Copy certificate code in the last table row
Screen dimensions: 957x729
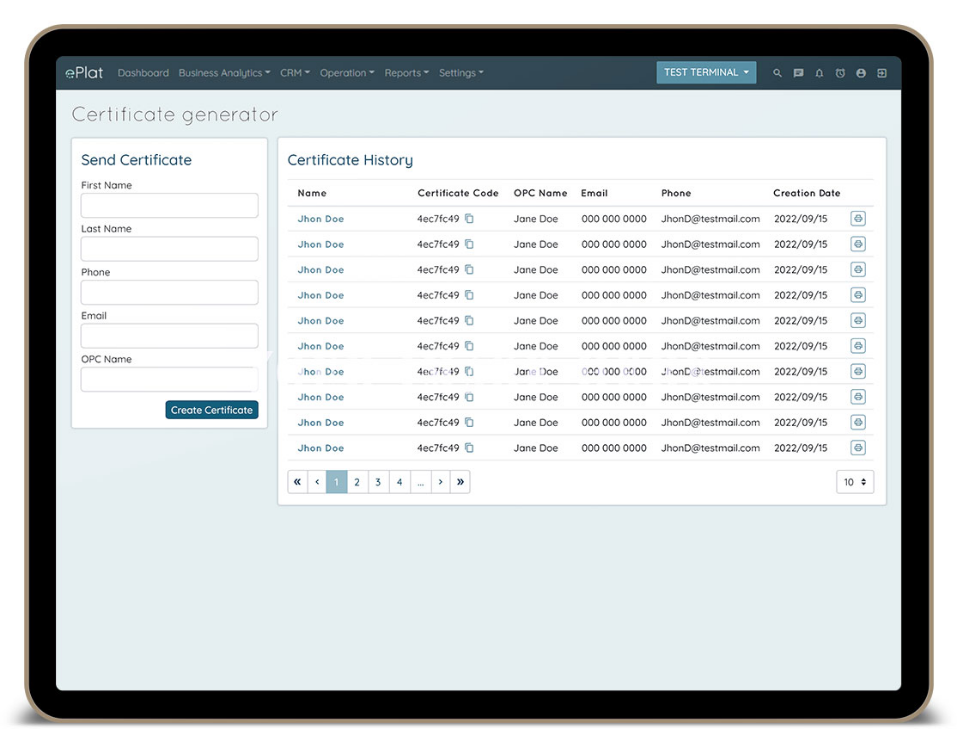(x=469, y=448)
